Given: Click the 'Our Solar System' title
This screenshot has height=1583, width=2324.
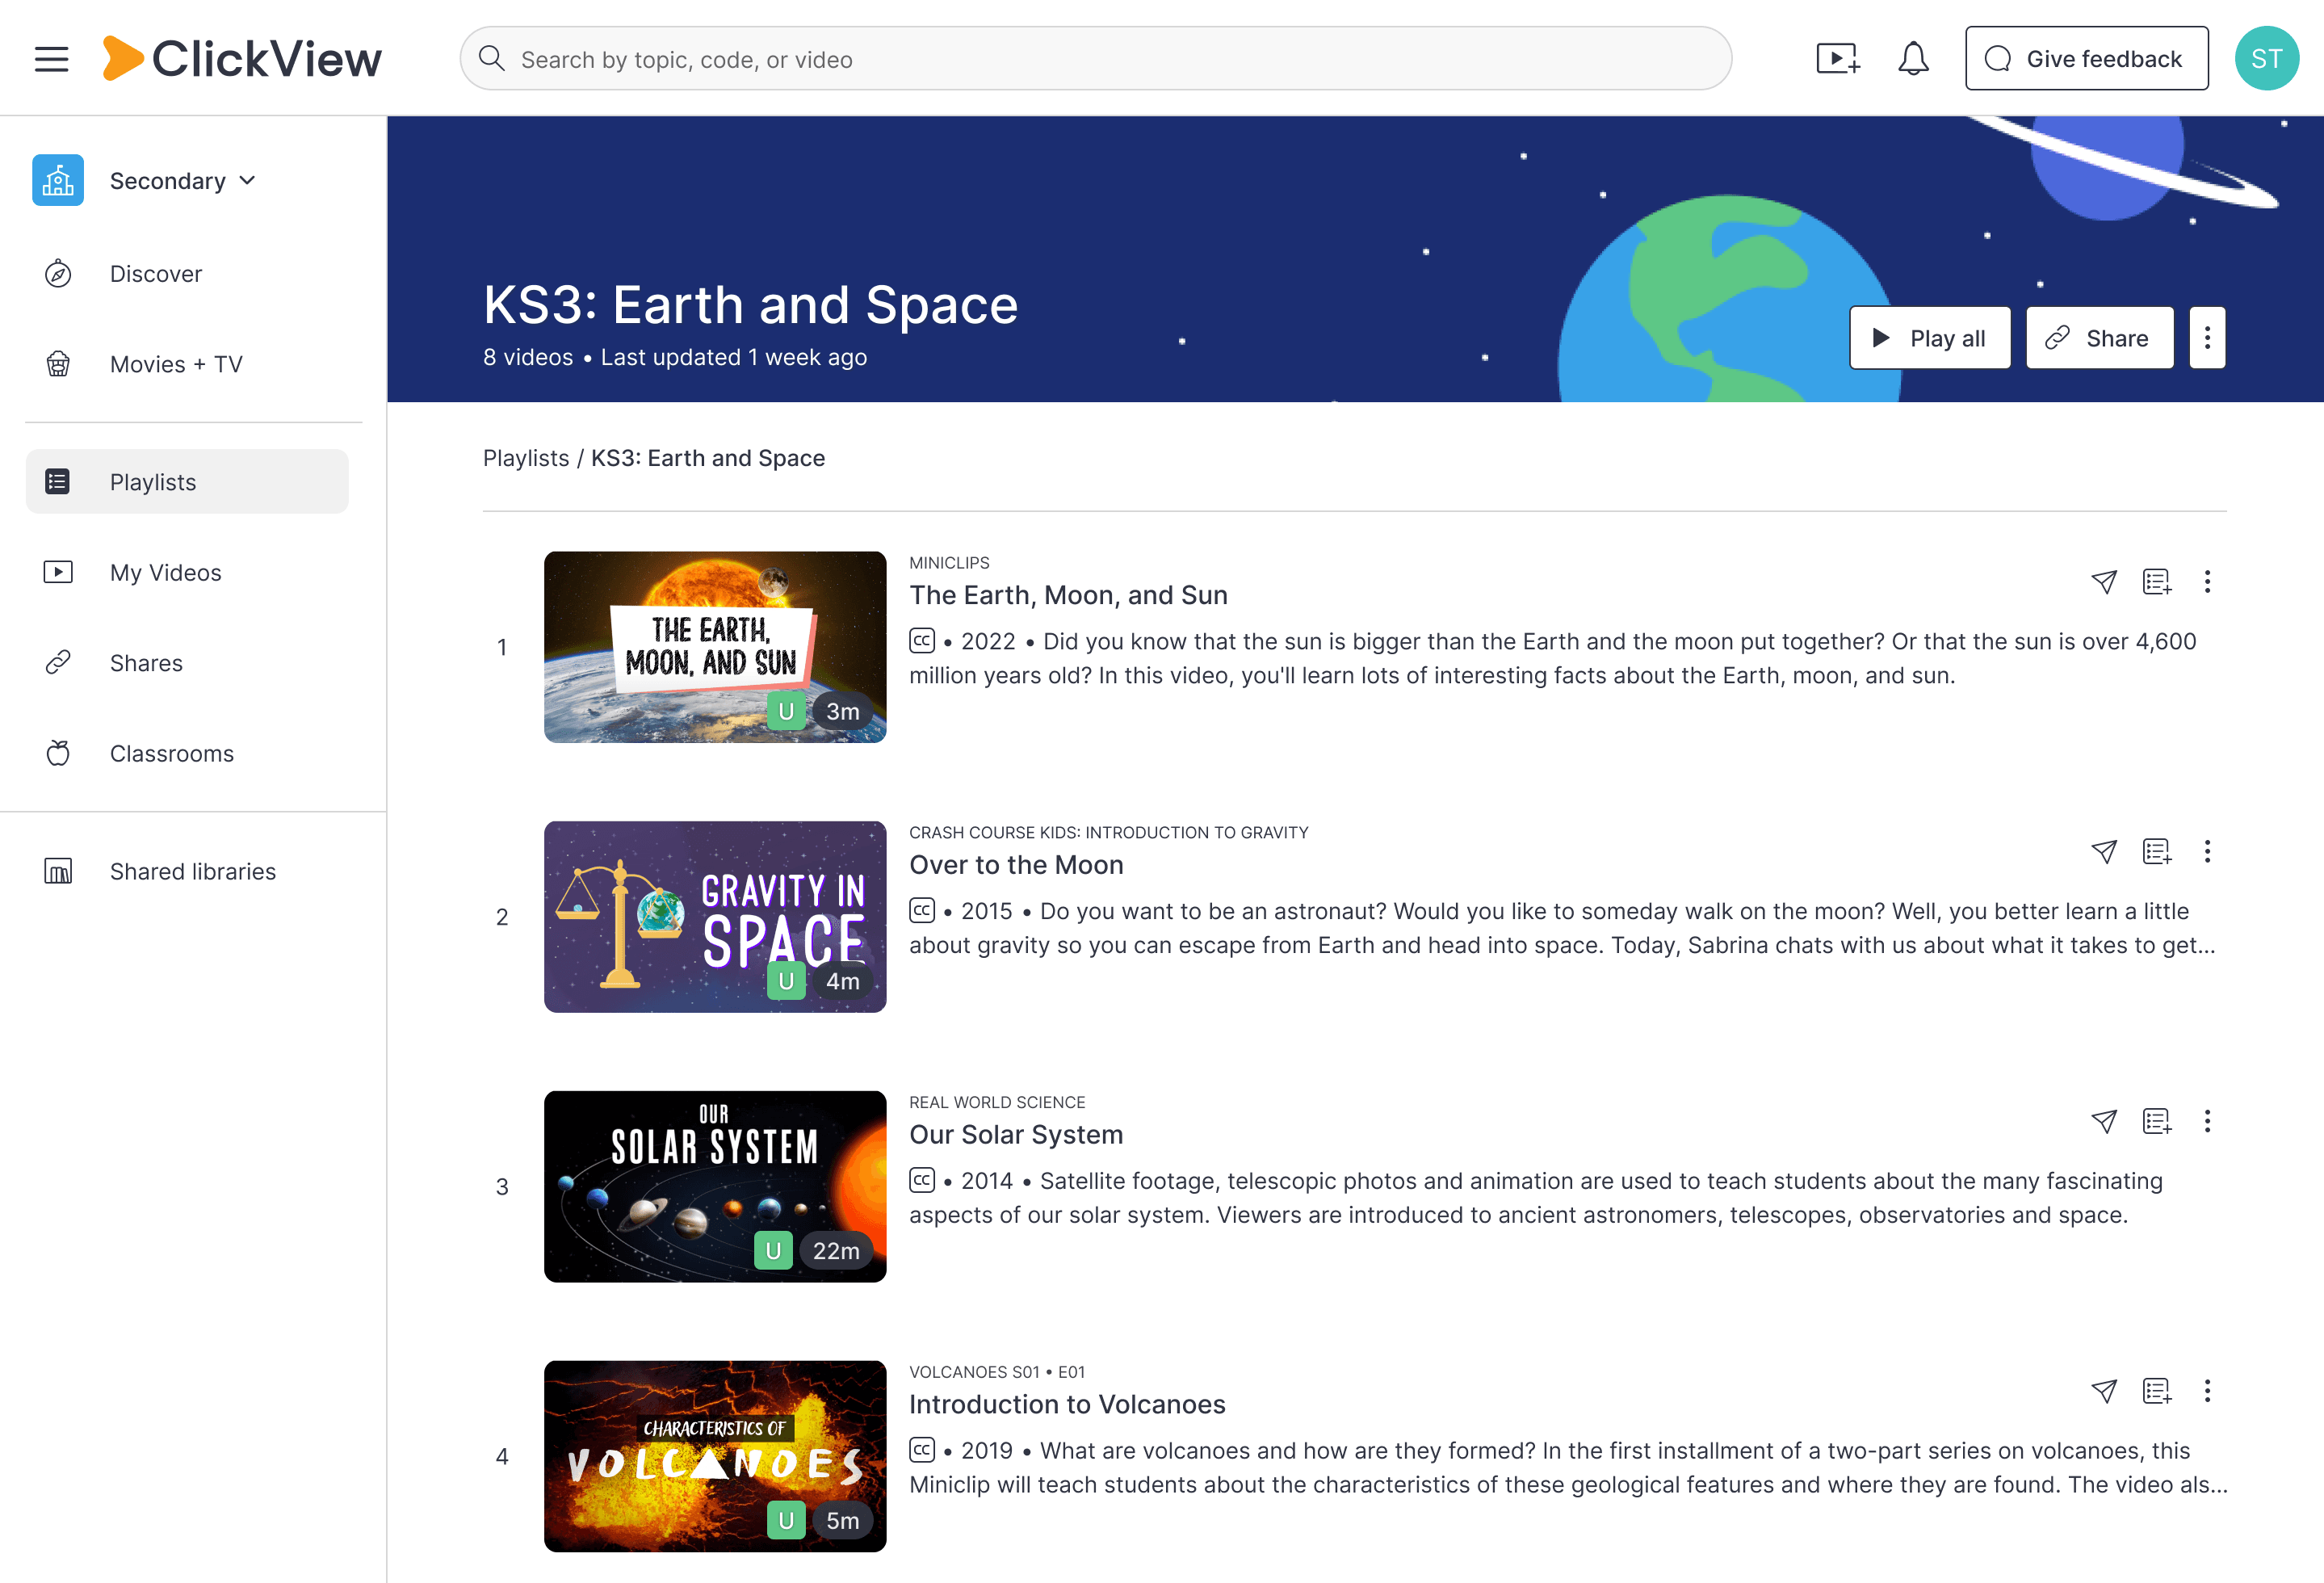Looking at the screenshot, I should 1016,1135.
